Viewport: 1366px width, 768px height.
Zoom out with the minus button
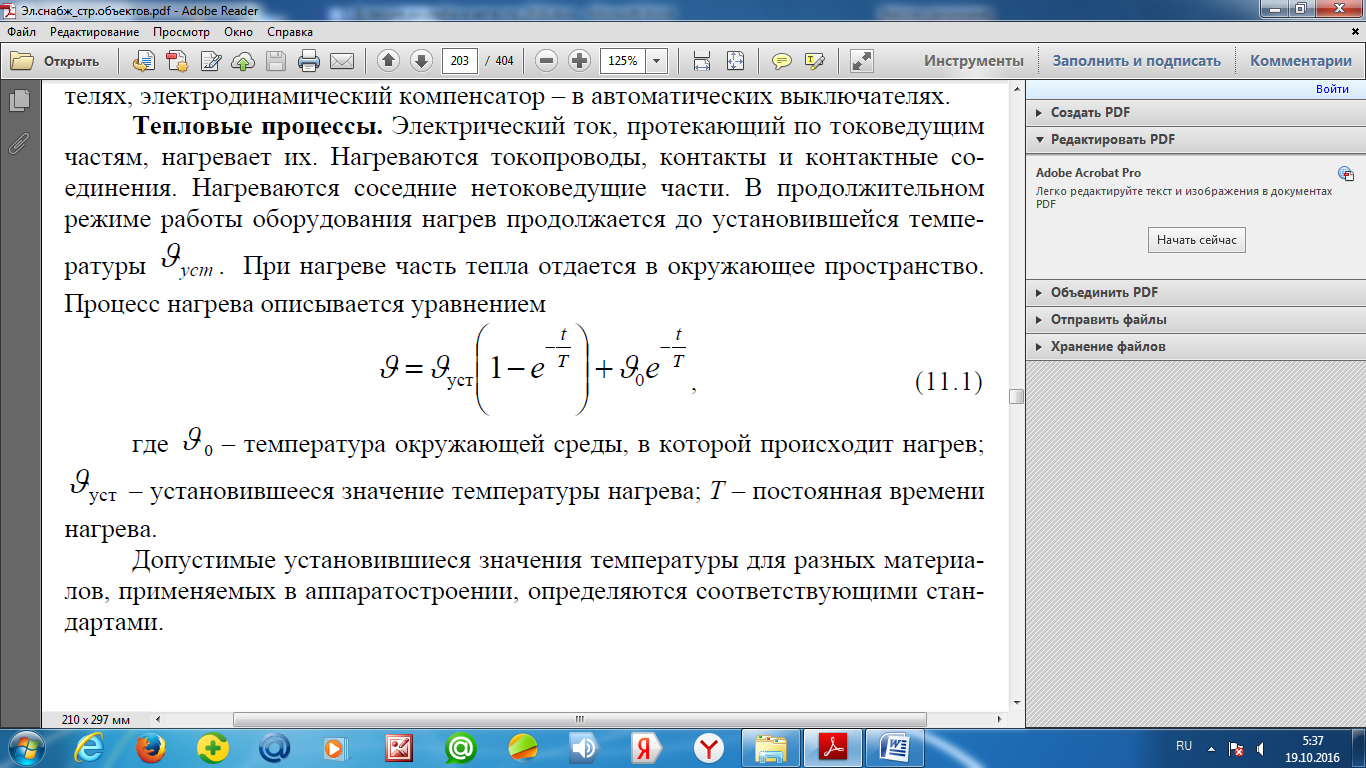[546, 61]
